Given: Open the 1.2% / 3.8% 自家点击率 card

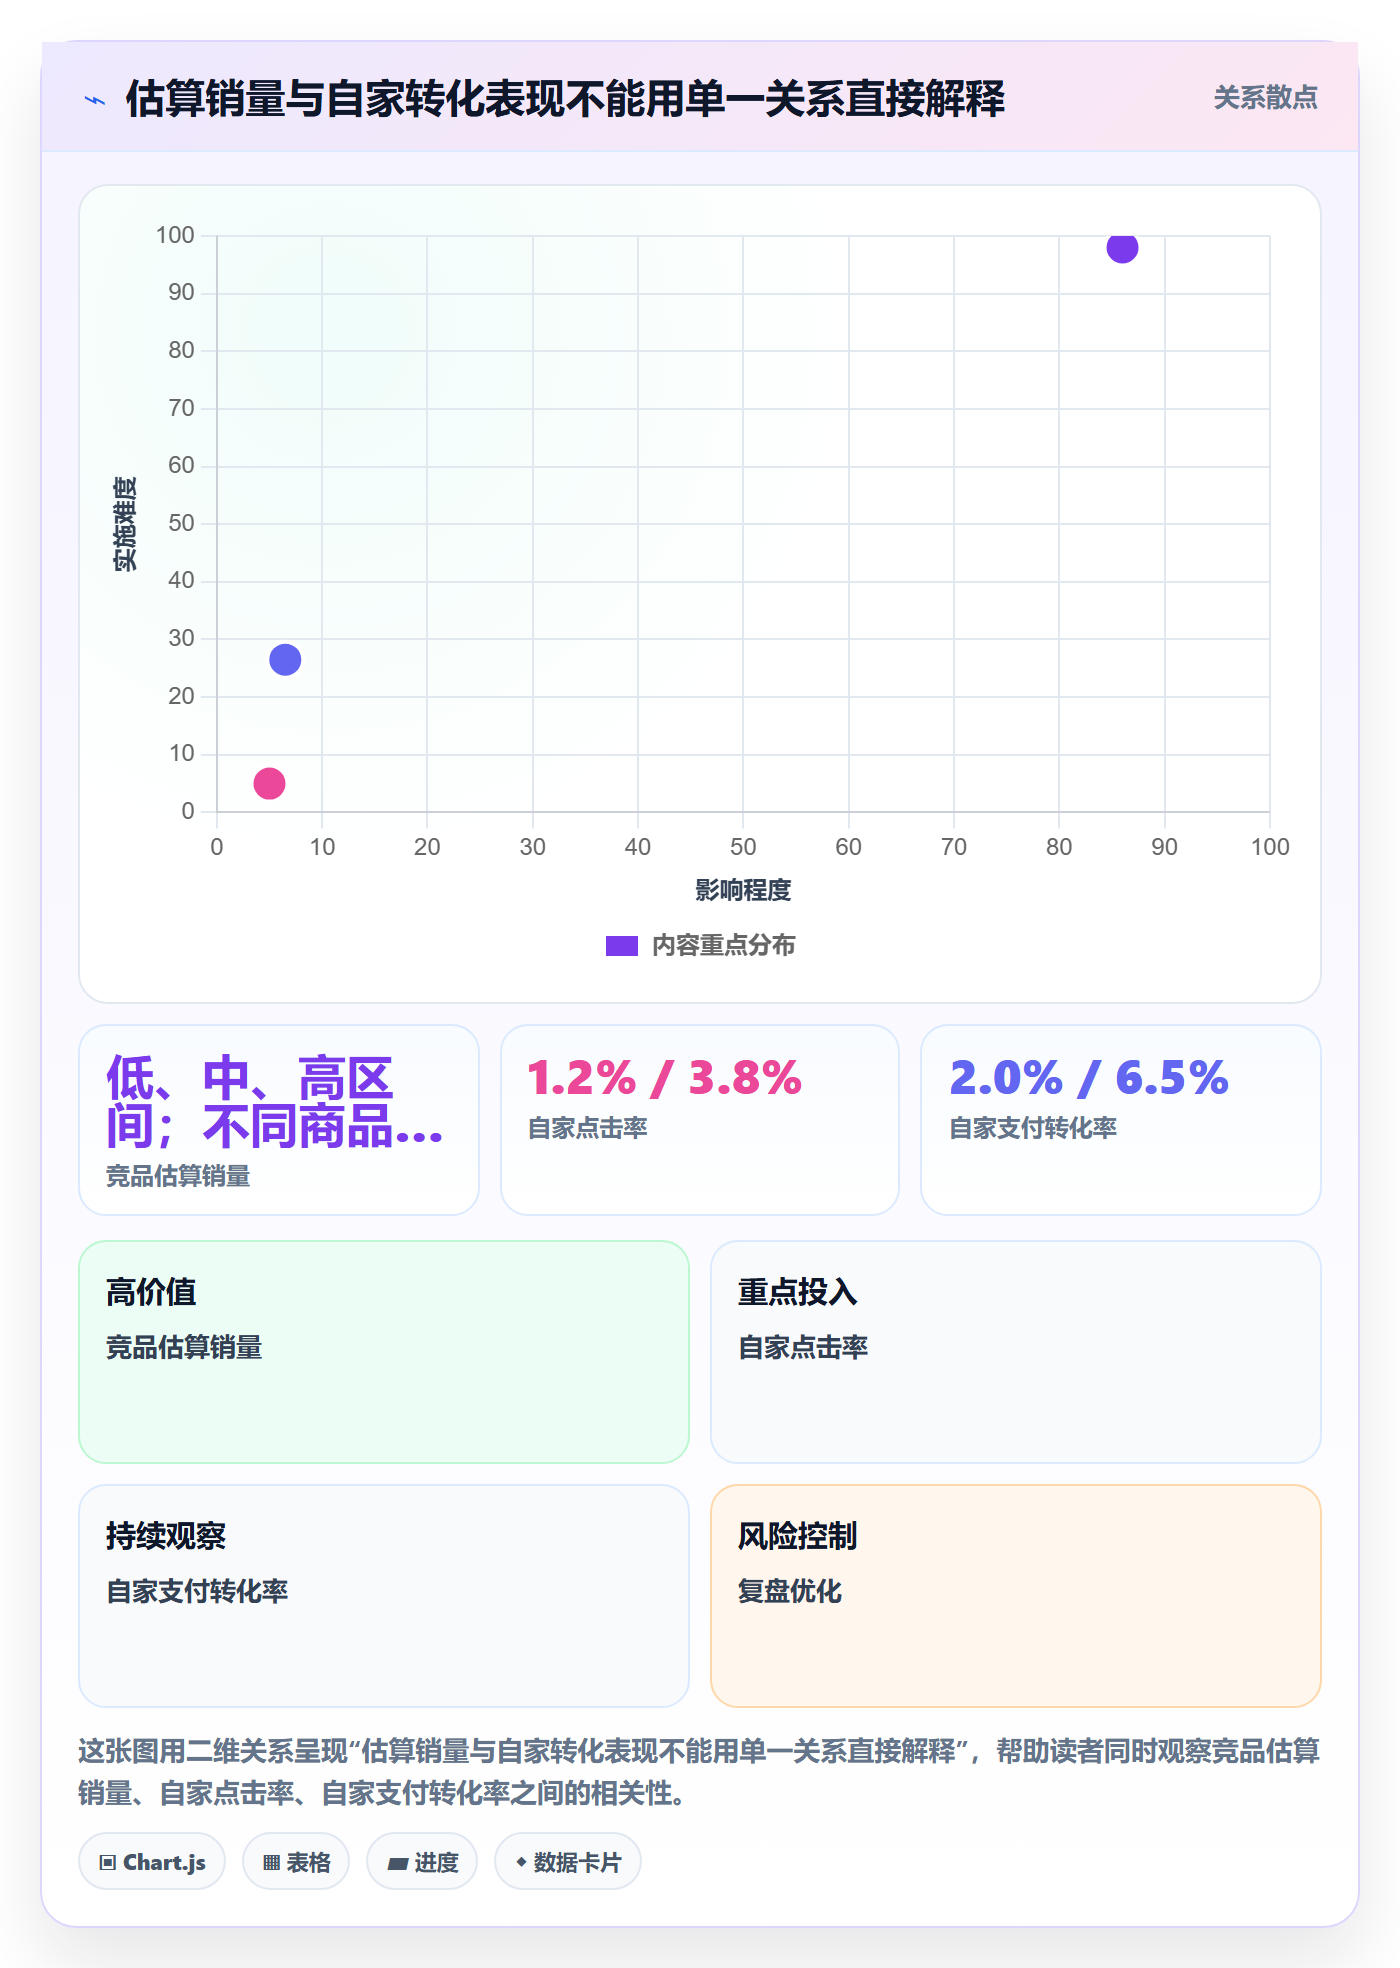Looking at the screenshot, I should click(700, 1120).
